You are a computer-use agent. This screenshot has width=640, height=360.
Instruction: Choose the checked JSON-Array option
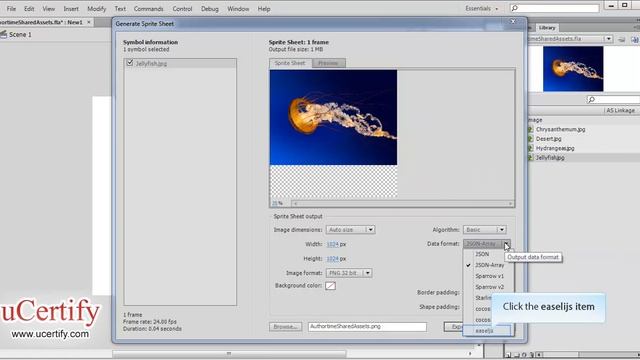pos(489,265)
